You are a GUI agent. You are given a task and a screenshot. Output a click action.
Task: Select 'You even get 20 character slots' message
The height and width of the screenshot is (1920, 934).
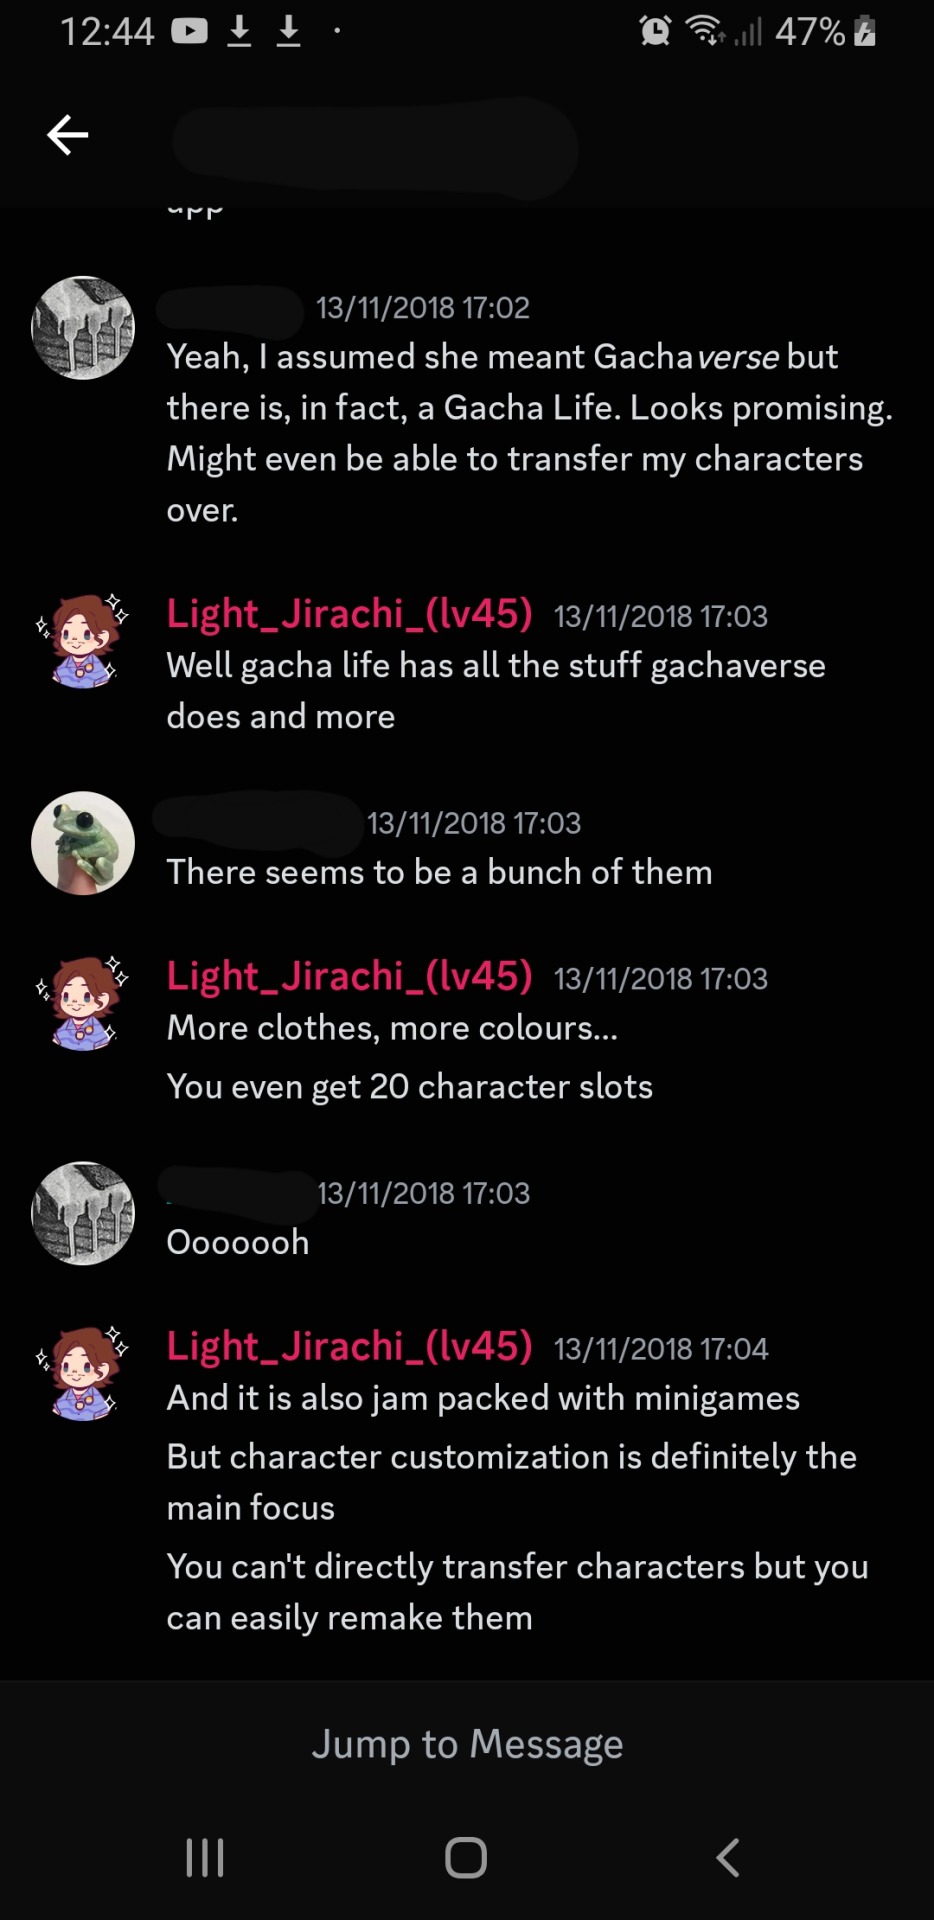(x=410, y=1087)
